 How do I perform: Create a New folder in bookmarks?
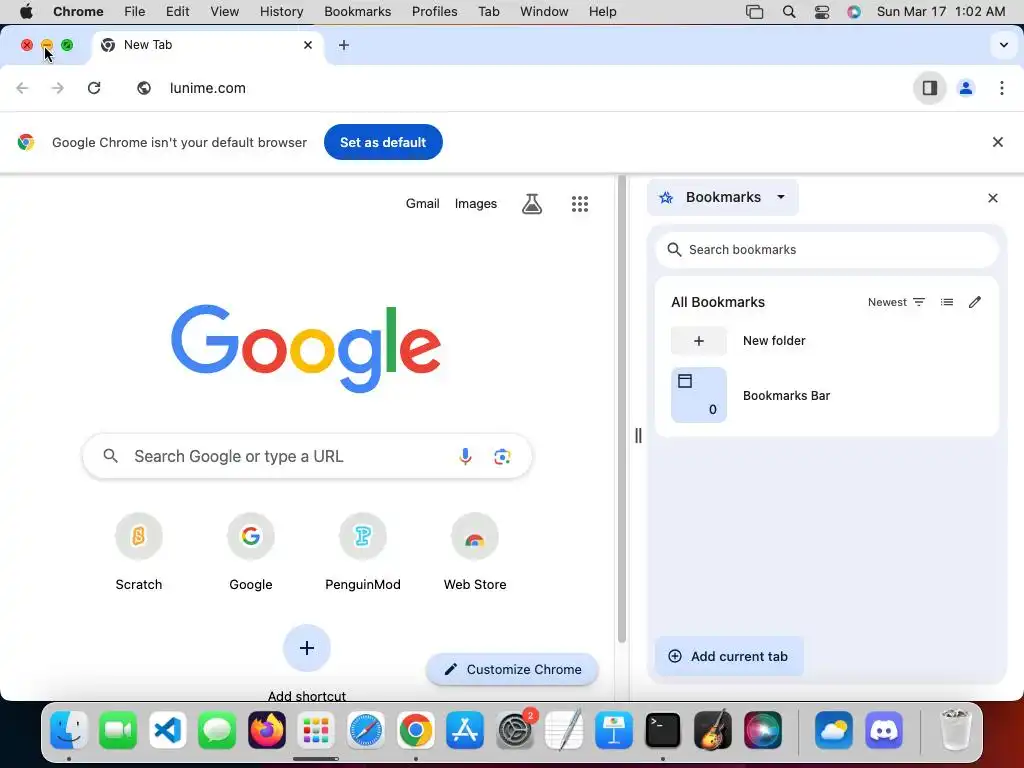(x=827, y=340)
